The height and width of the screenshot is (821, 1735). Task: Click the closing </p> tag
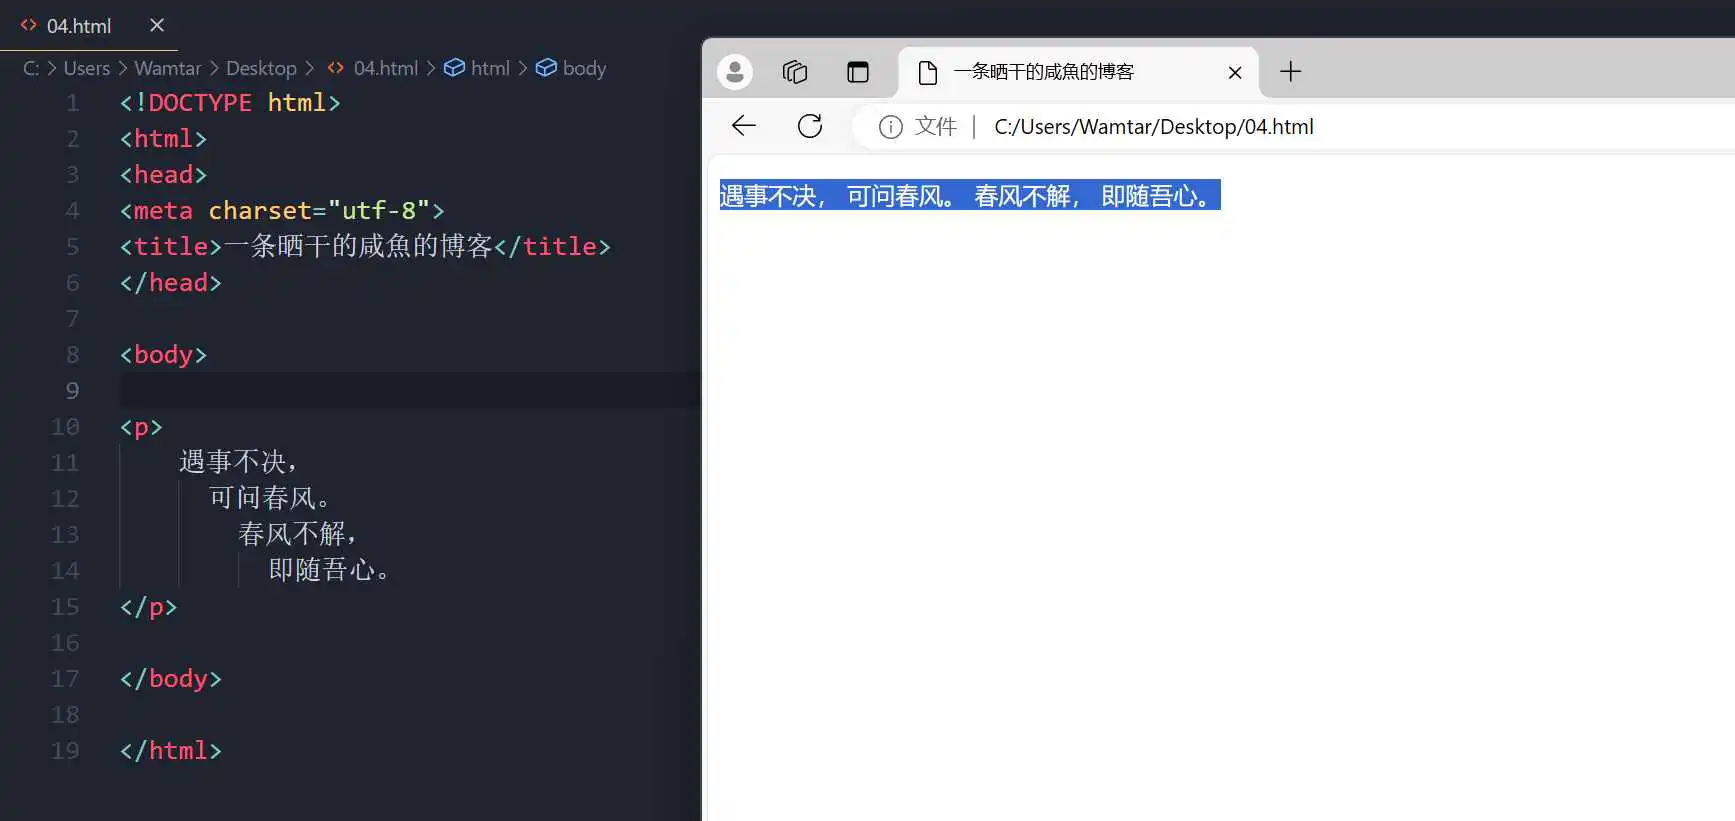point(148,607)
